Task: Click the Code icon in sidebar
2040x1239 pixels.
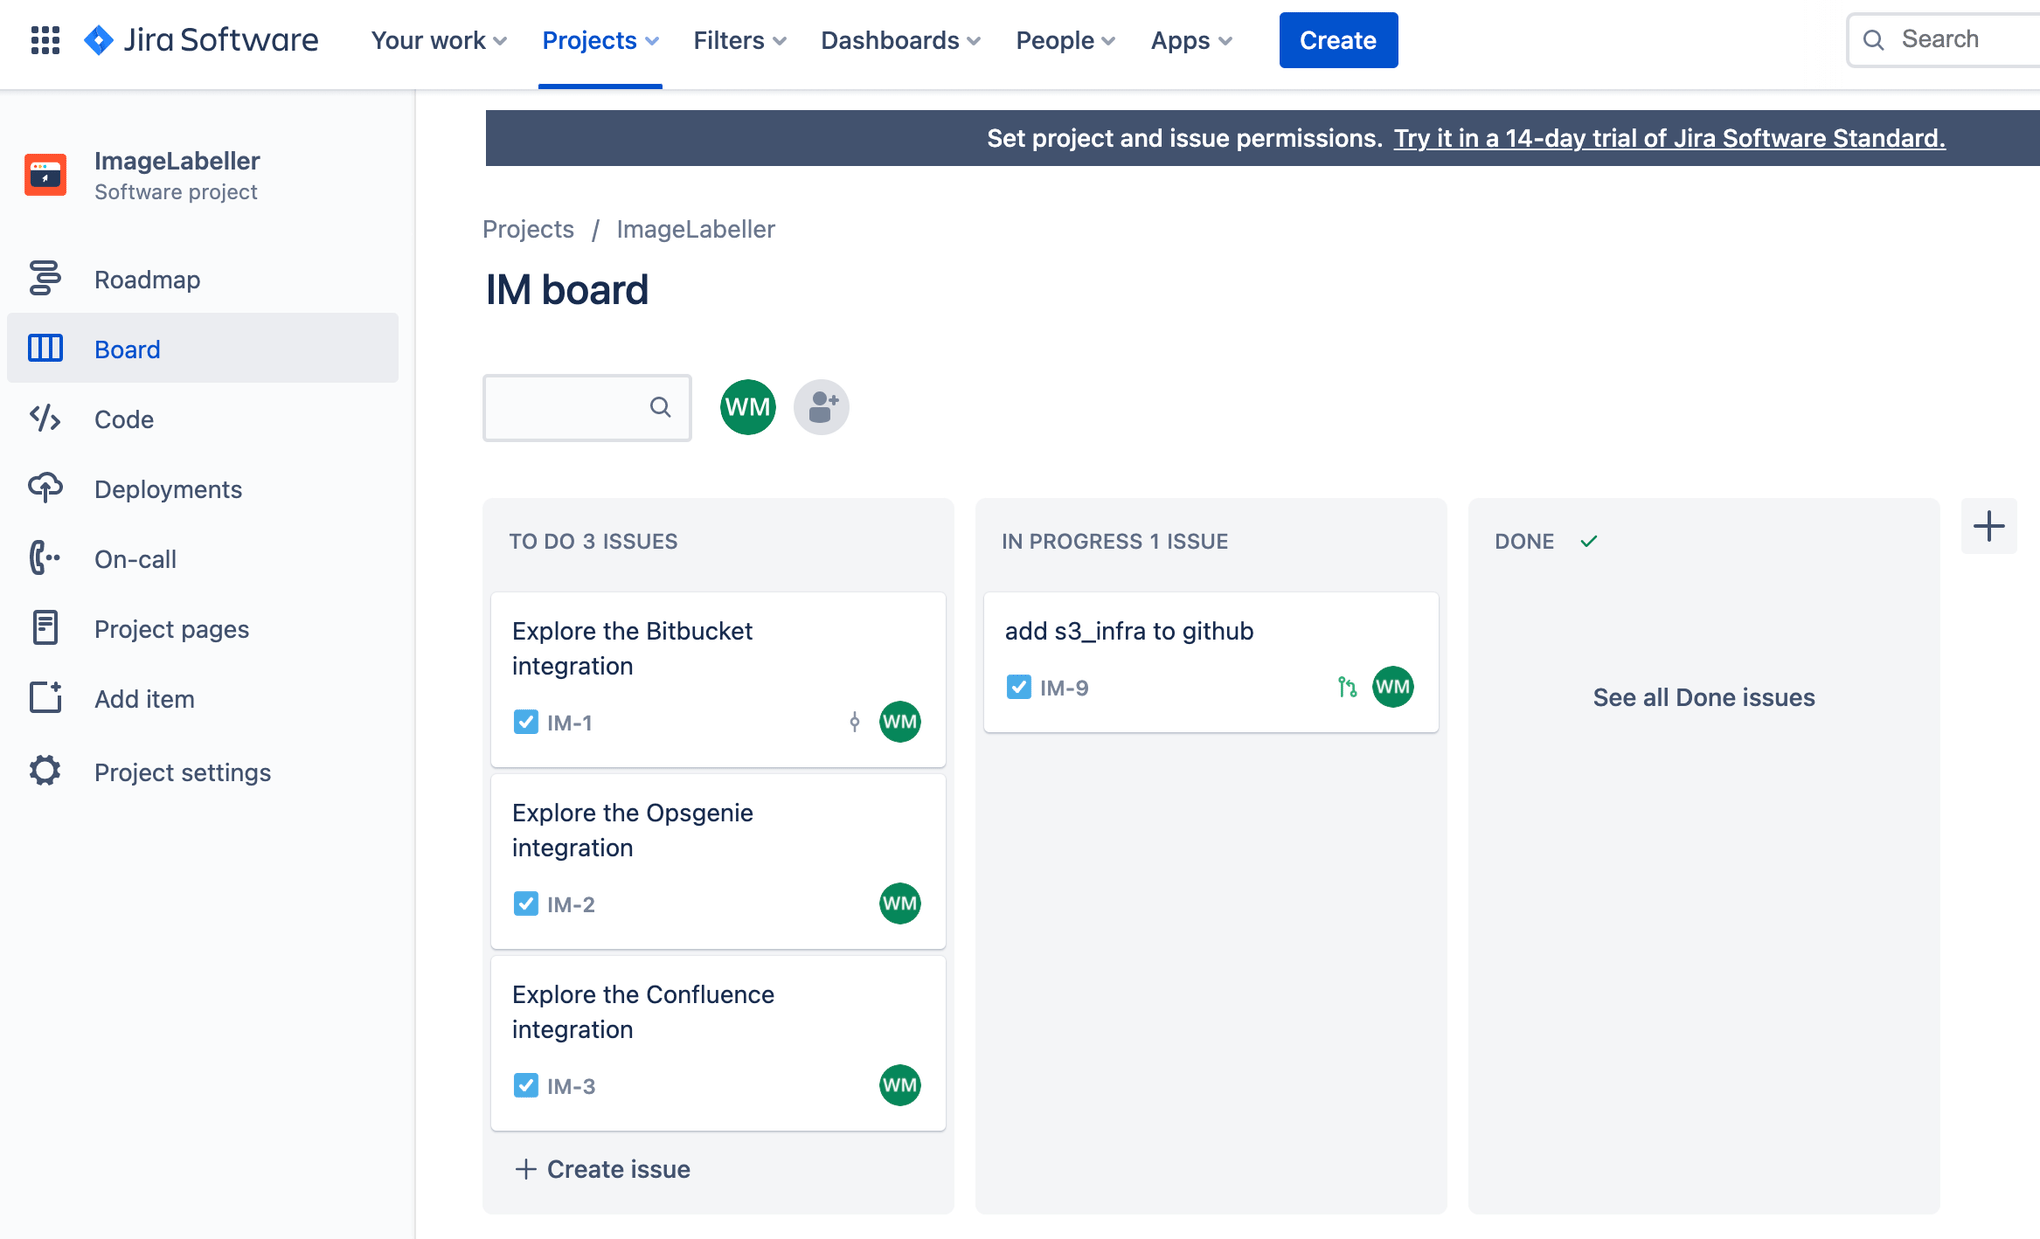Action: point(45,420)
